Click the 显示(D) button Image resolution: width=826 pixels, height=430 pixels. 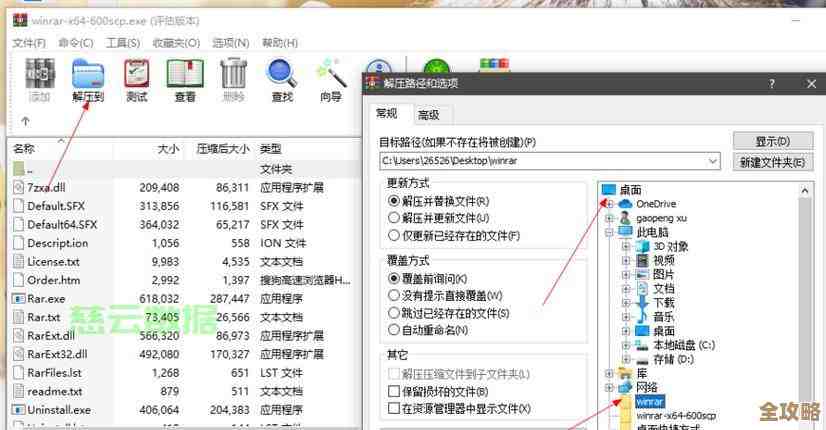coord(773,141)
